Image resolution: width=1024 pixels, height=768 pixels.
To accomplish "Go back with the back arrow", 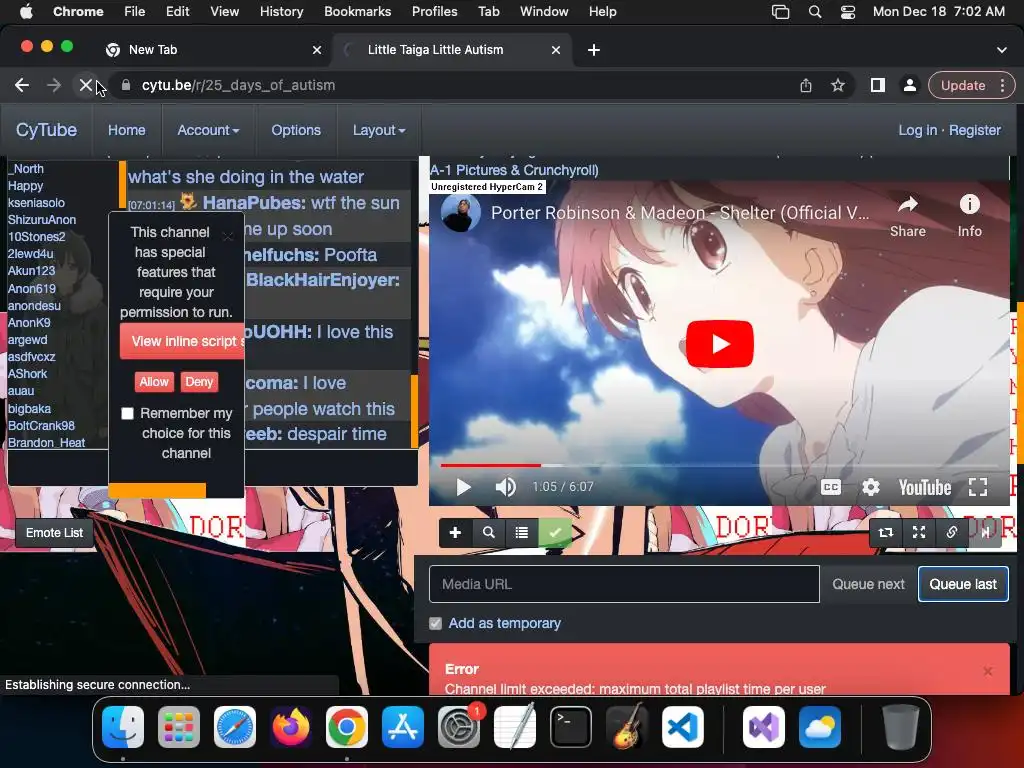I will tap(22, 86).
